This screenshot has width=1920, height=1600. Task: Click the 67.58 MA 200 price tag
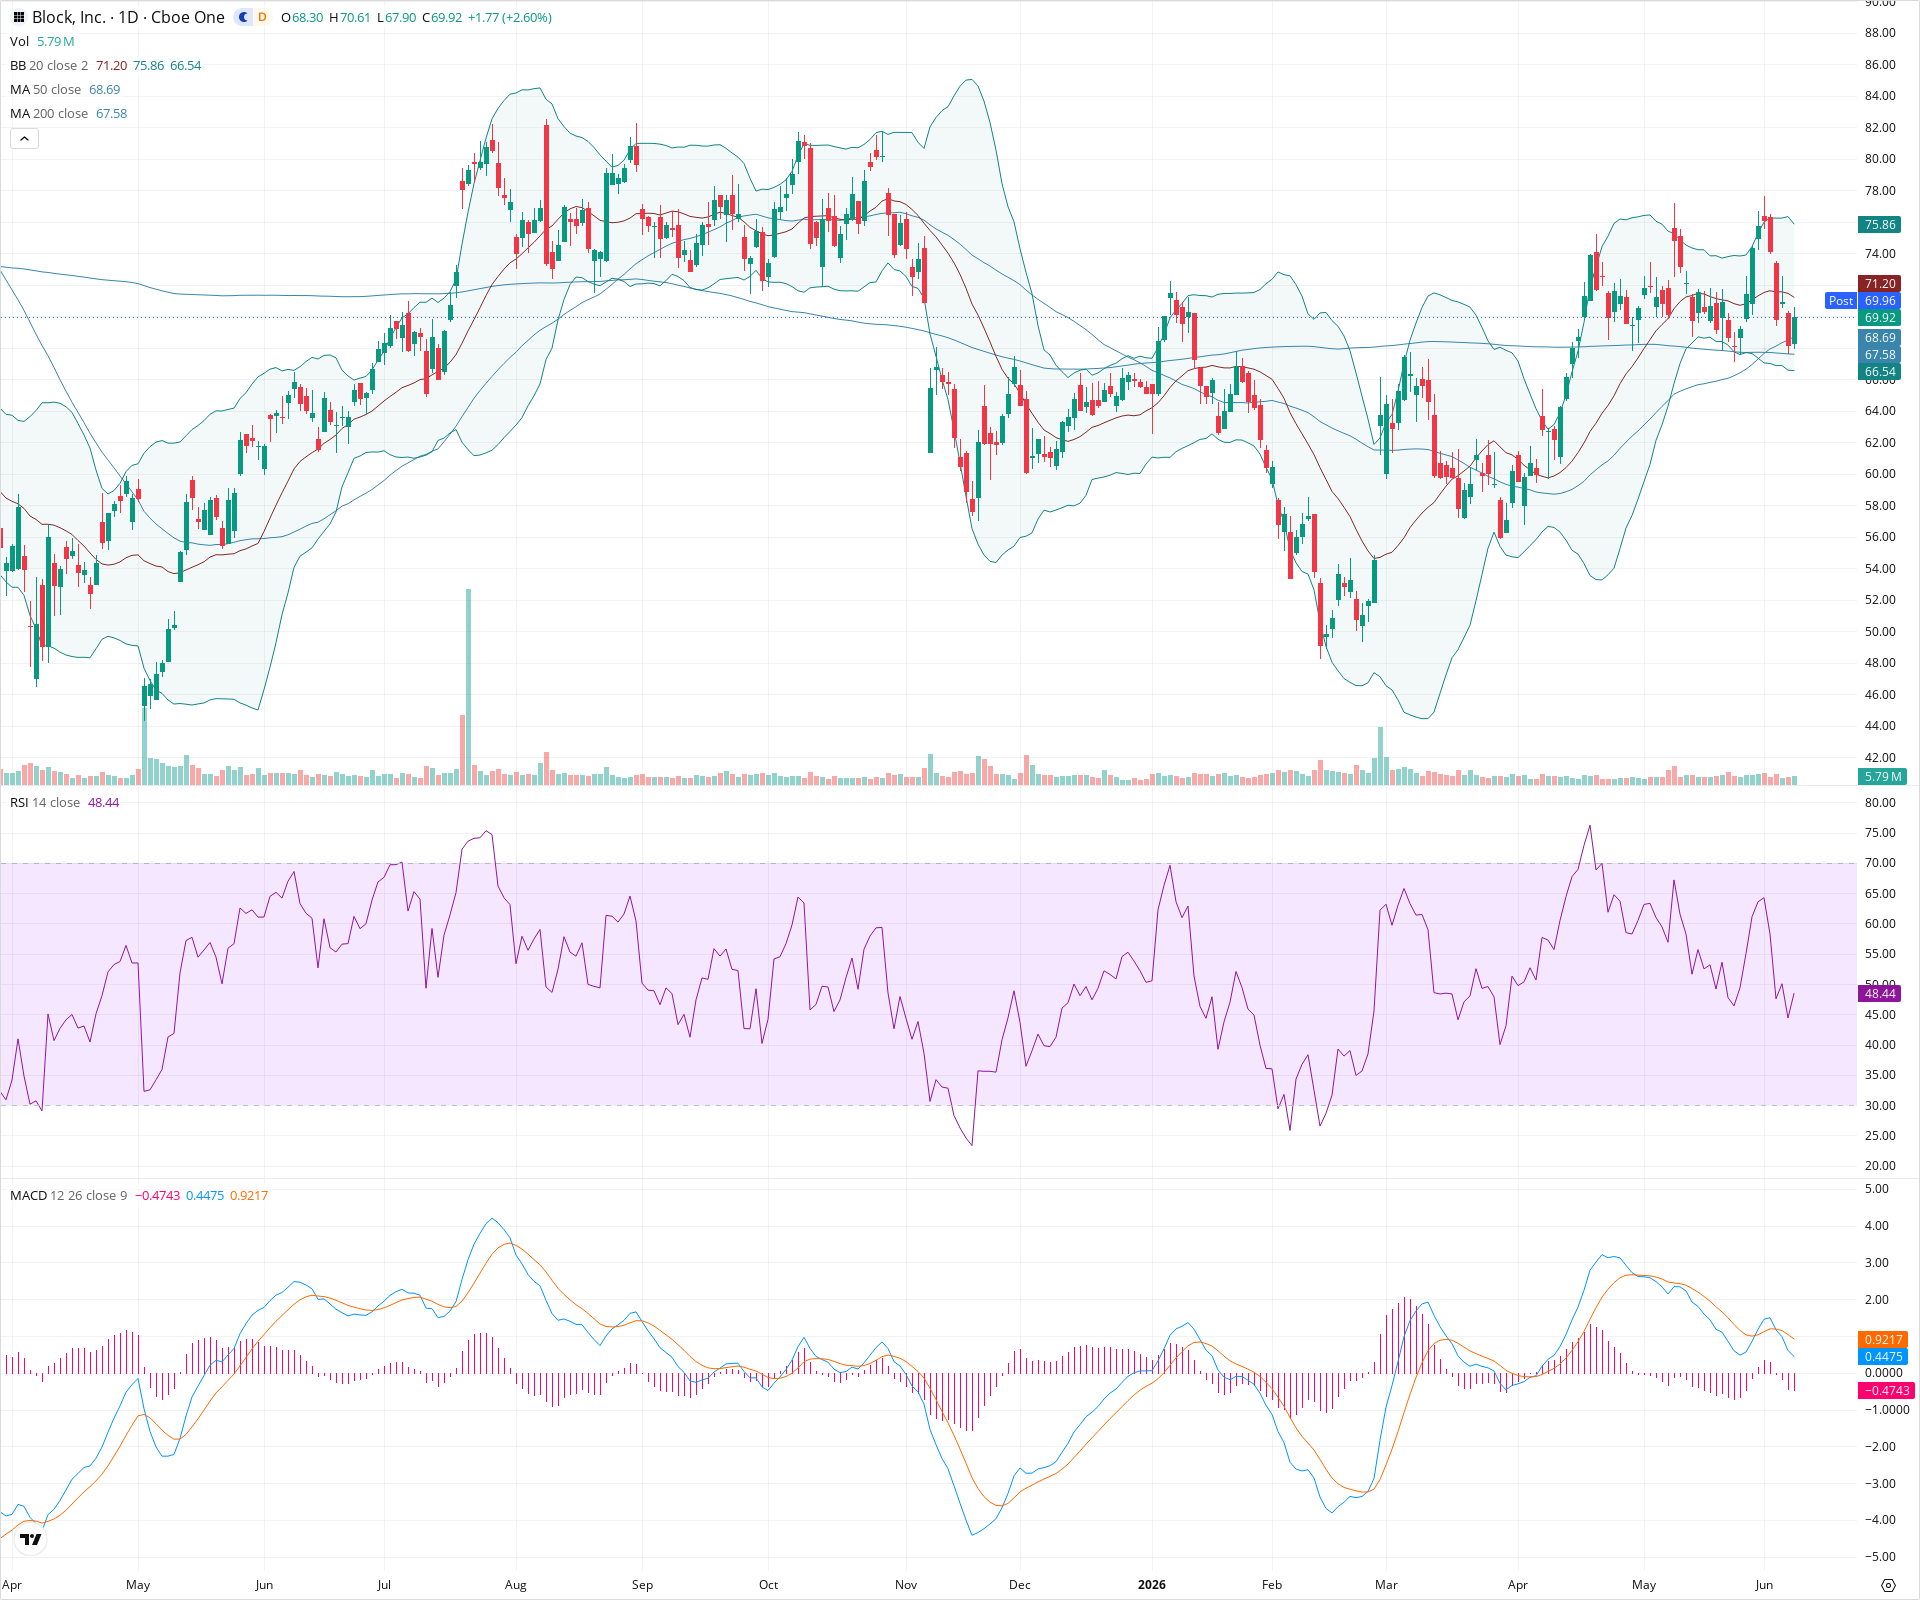click(x=1880, y=355)
